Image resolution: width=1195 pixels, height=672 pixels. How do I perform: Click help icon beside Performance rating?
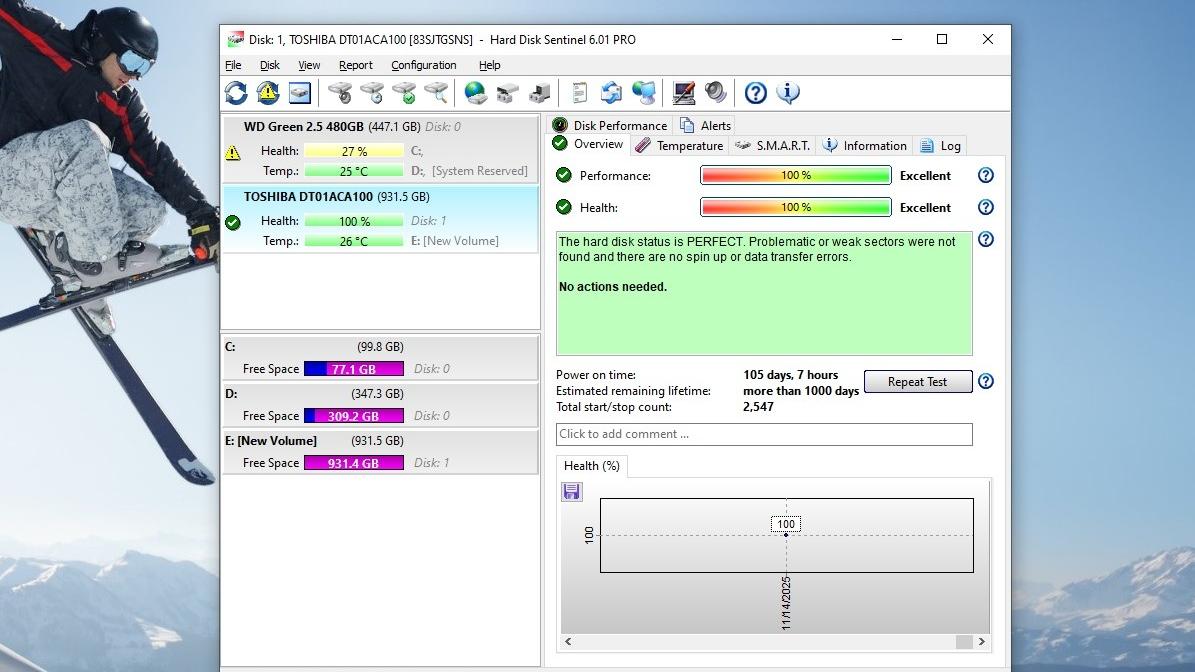click(x=986, y=175)
